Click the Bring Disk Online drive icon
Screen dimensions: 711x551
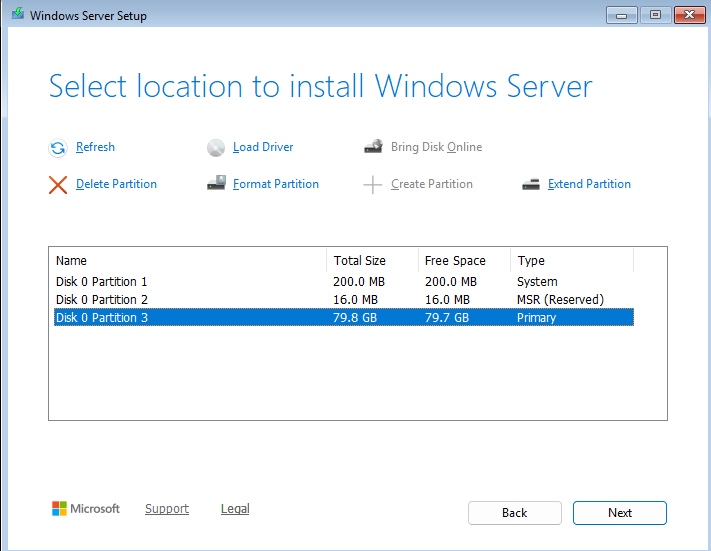373,147
